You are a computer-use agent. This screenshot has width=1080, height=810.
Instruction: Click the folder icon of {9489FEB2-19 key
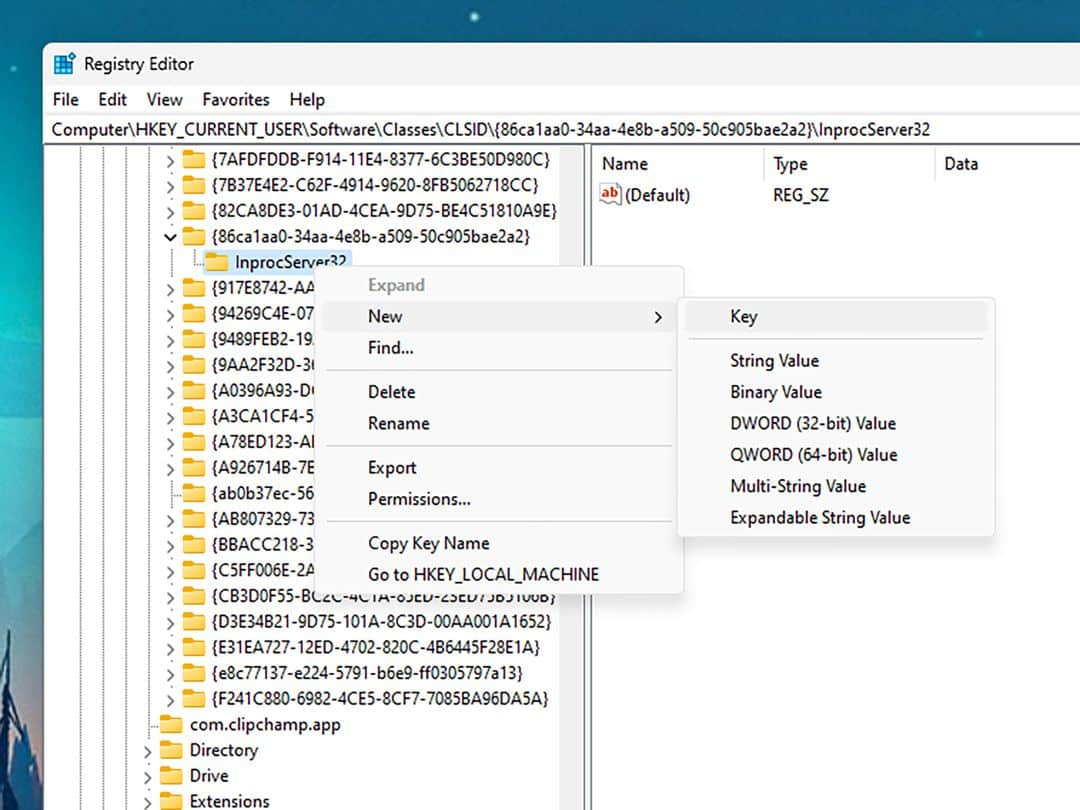pyautogui.click(x=194, y=340)
